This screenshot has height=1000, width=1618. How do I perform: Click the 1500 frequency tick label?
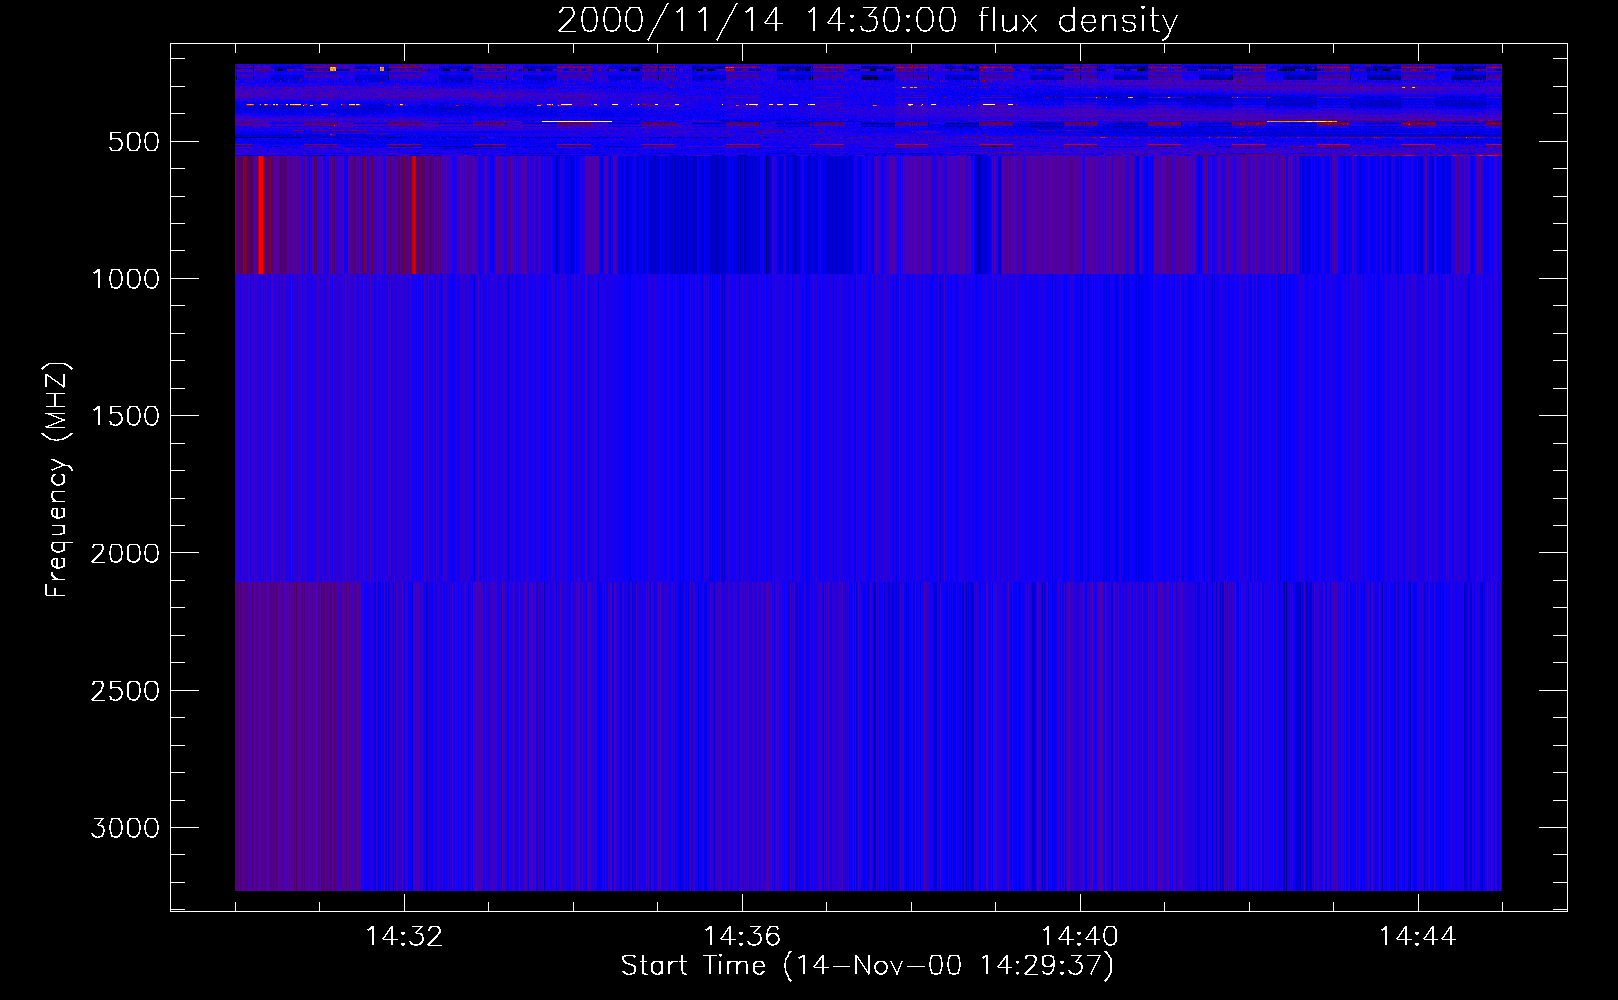(x=125, y=416)
